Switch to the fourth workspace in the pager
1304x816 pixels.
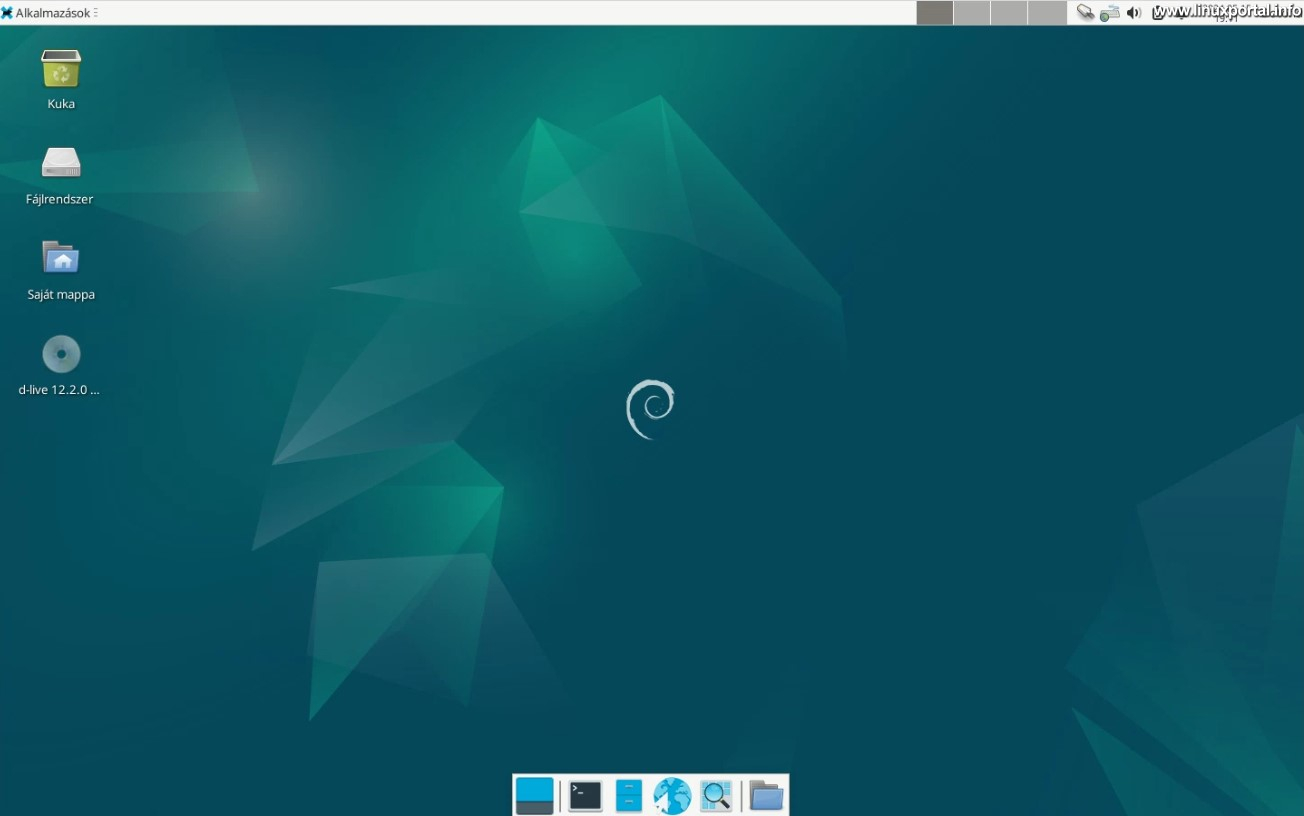pyautogui.click(x=1047, y=13)
